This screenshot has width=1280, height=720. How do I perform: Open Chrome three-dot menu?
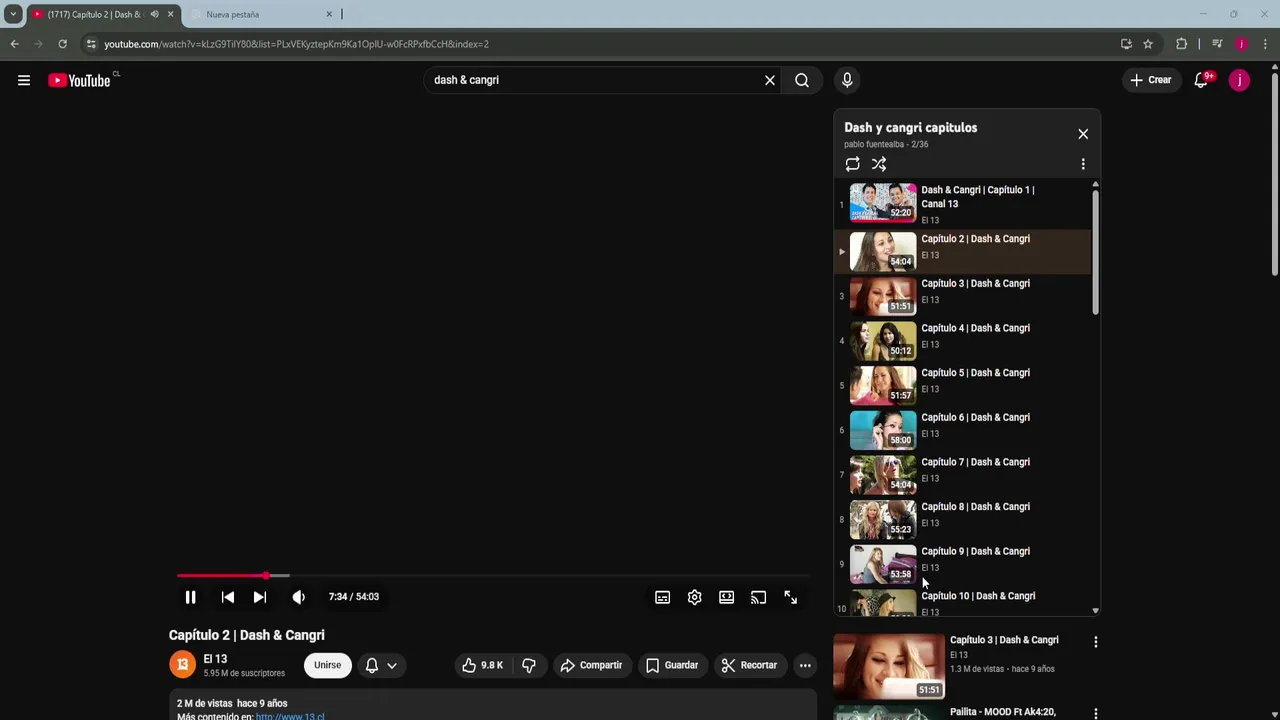coord(1265,44)
